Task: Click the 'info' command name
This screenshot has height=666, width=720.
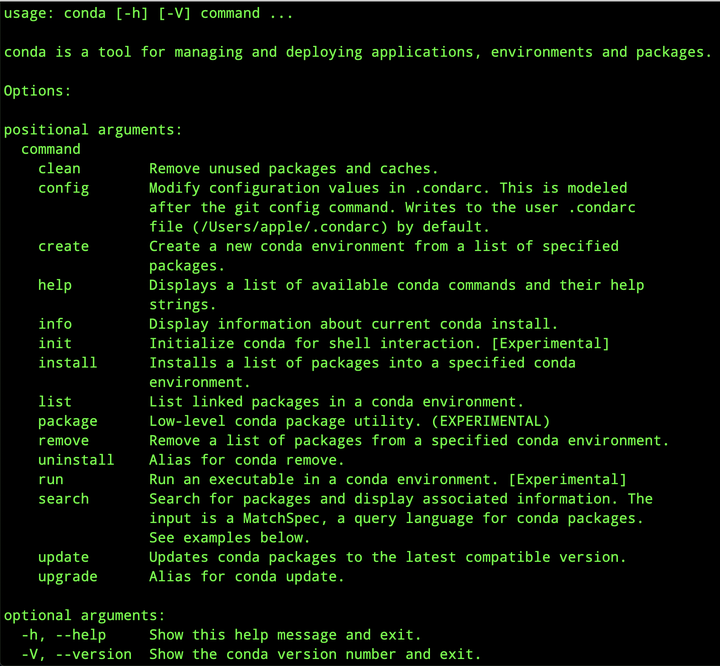Action: click(x=55, y=324)
